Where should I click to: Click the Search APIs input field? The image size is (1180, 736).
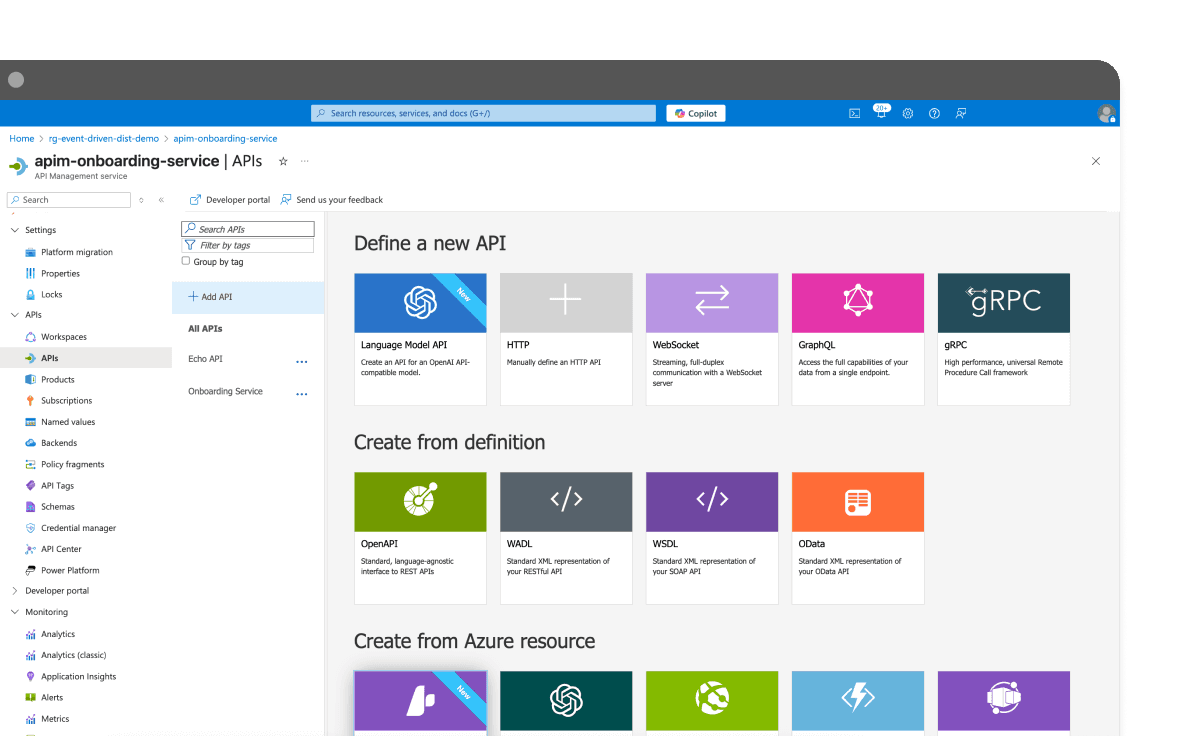pos(247,228)
